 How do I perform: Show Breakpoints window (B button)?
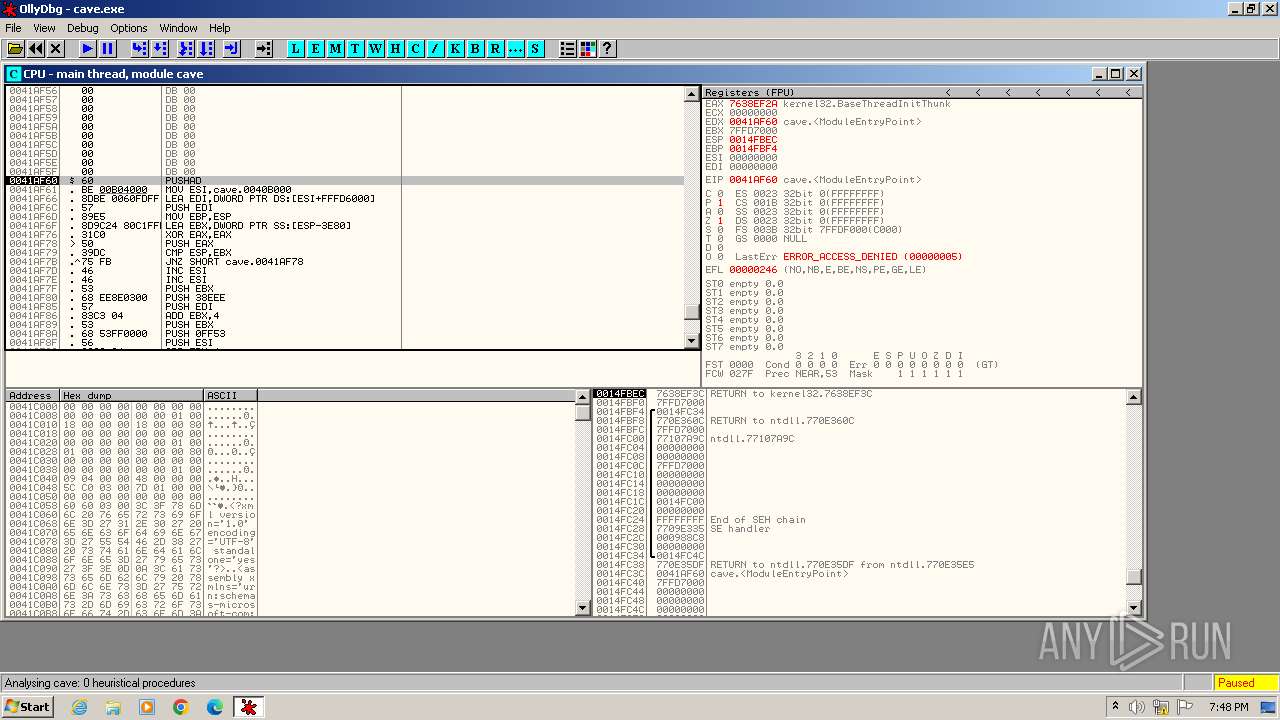pyautogui.click(x=476, y=49)
